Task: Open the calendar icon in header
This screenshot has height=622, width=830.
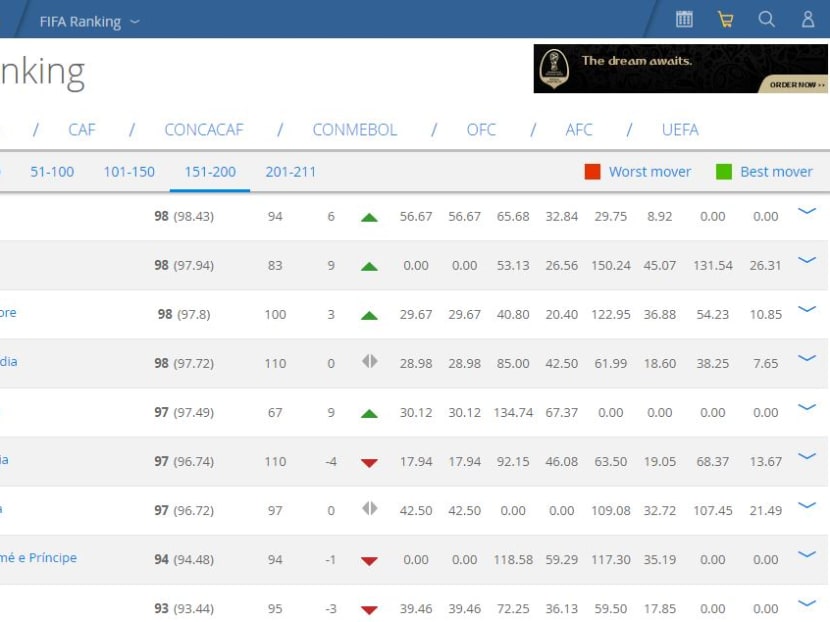Action: 684,19
